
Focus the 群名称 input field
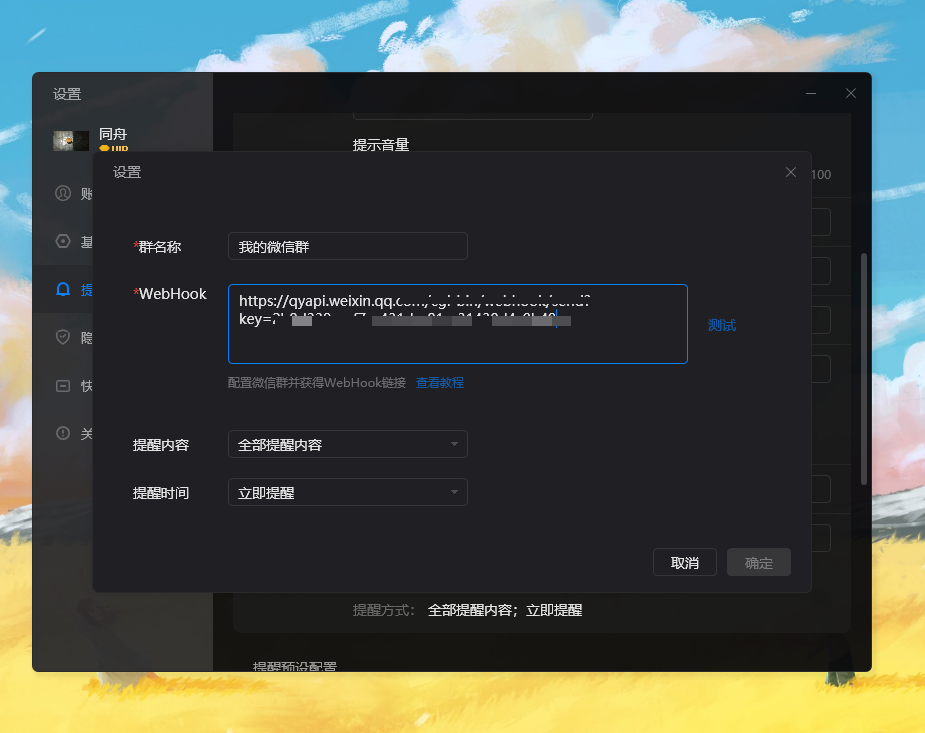(x=347, y=246)
